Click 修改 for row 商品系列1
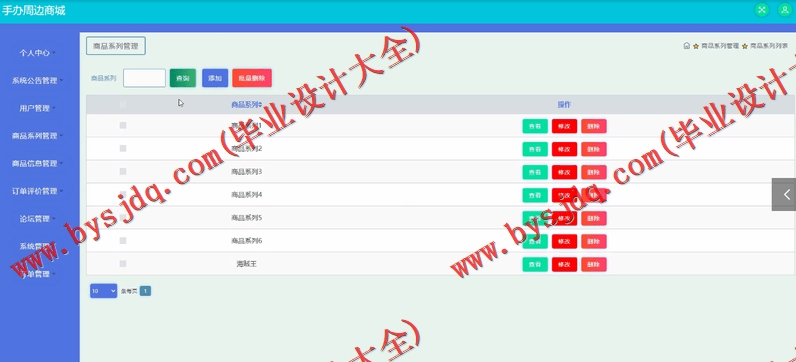796x362 pixels. (565, 126)
